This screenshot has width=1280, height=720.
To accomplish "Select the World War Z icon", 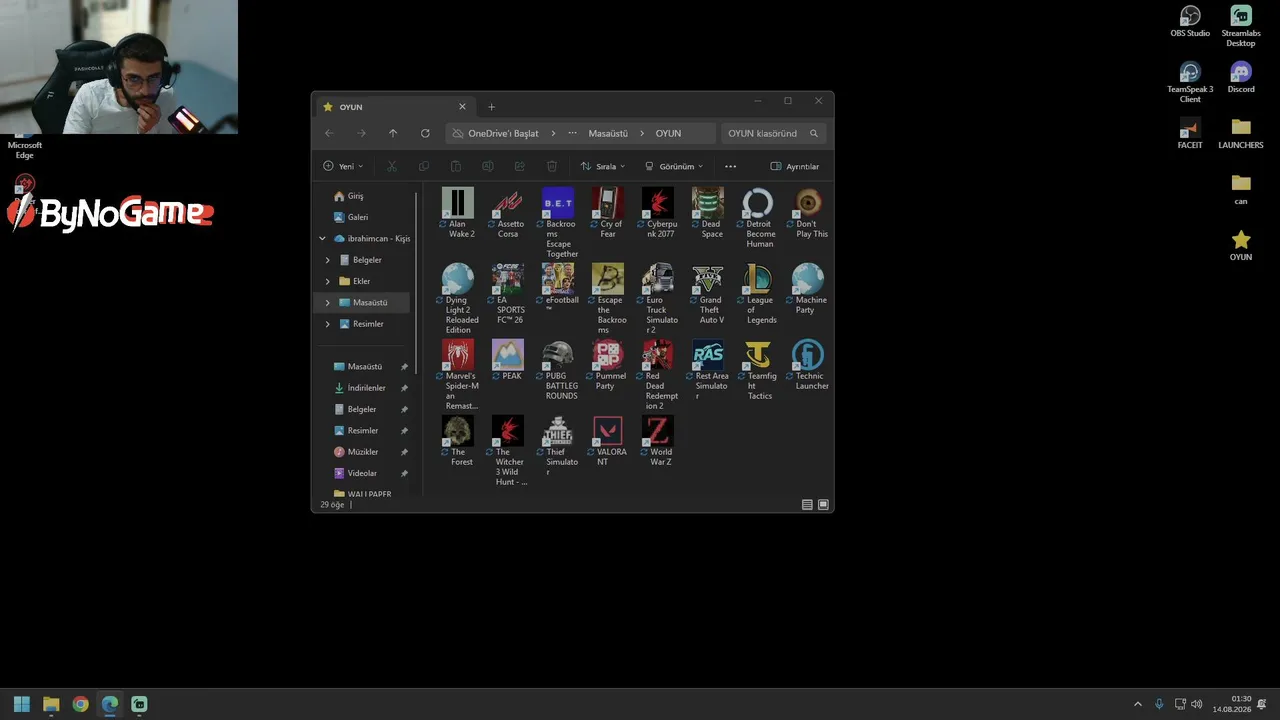I will tap(658, 431).
